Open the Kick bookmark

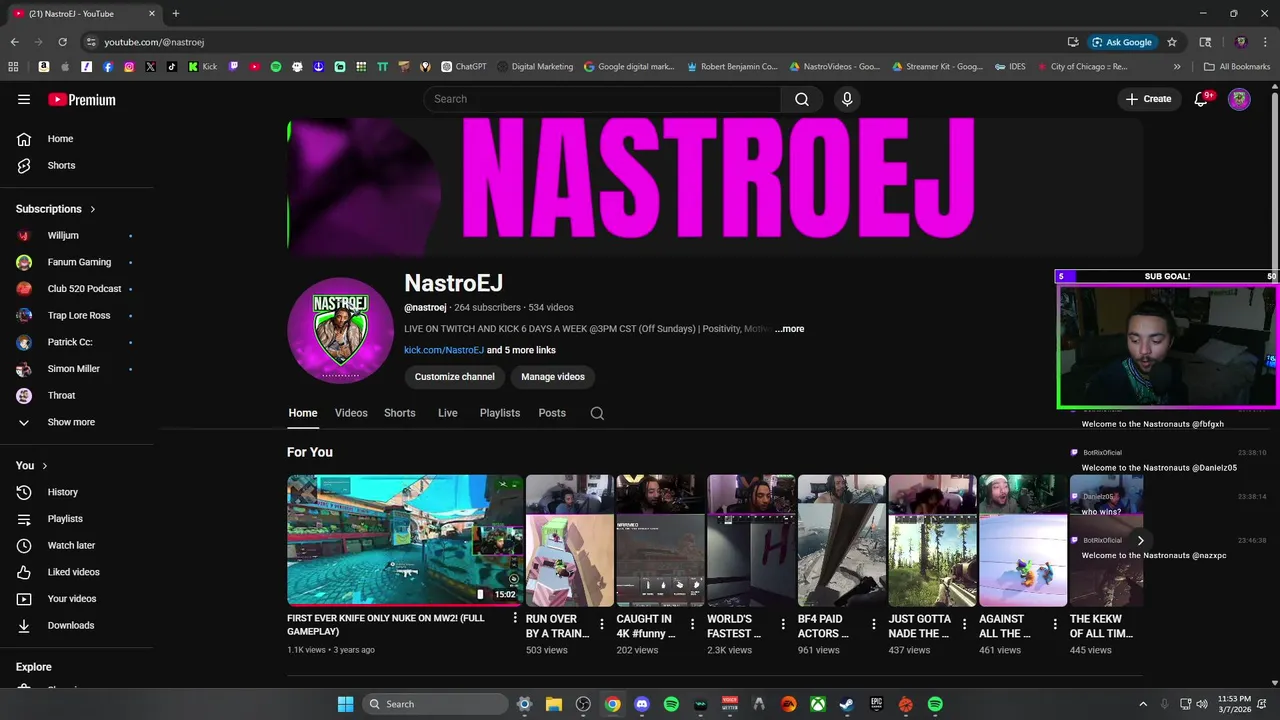(x=203, y=67)
